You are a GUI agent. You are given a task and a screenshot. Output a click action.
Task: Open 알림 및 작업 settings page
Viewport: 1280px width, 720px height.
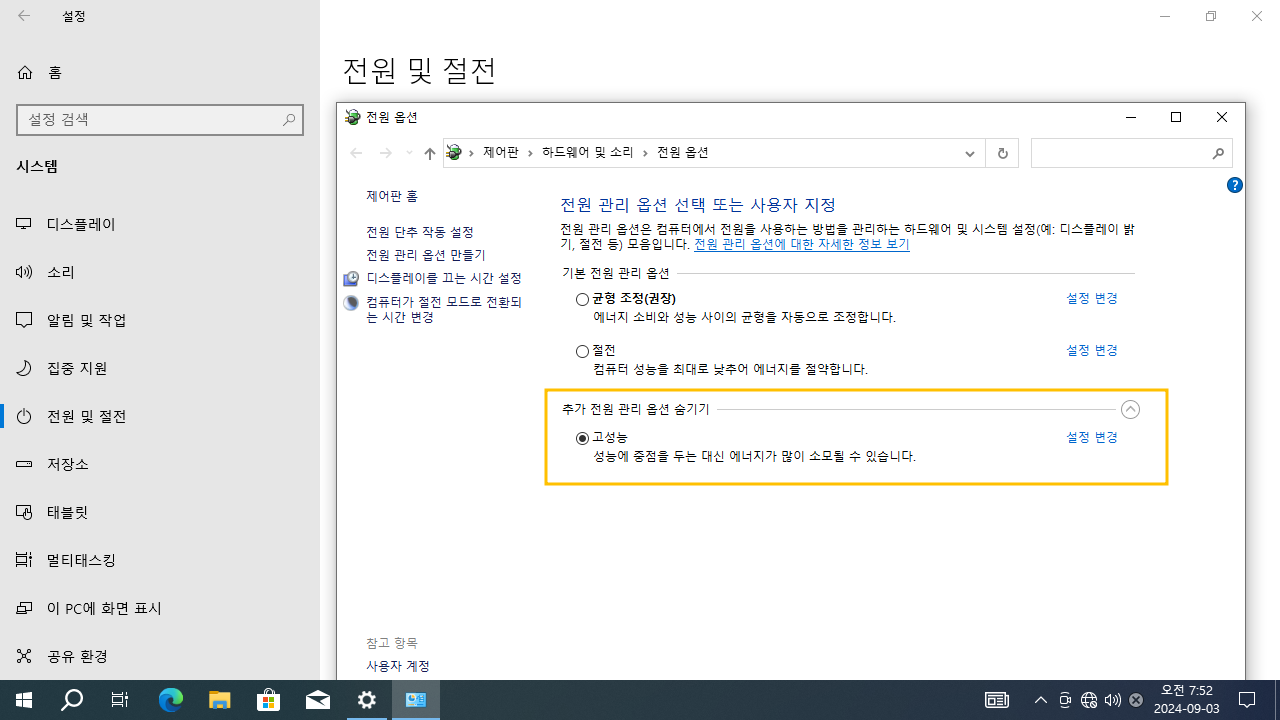(160, 320)
